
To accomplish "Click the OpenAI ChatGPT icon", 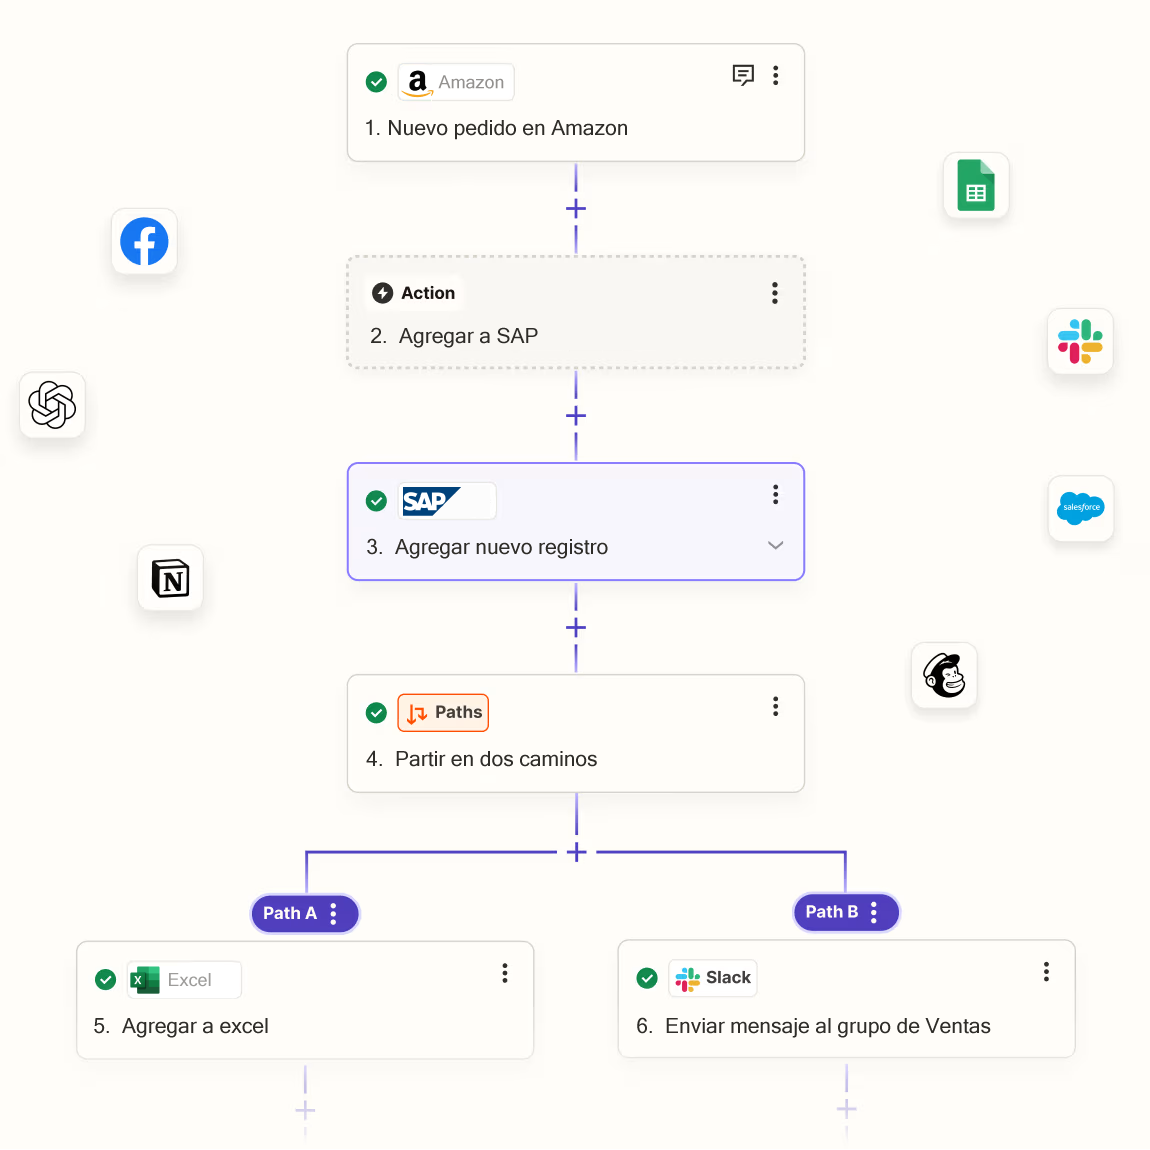I will [52, 405].
